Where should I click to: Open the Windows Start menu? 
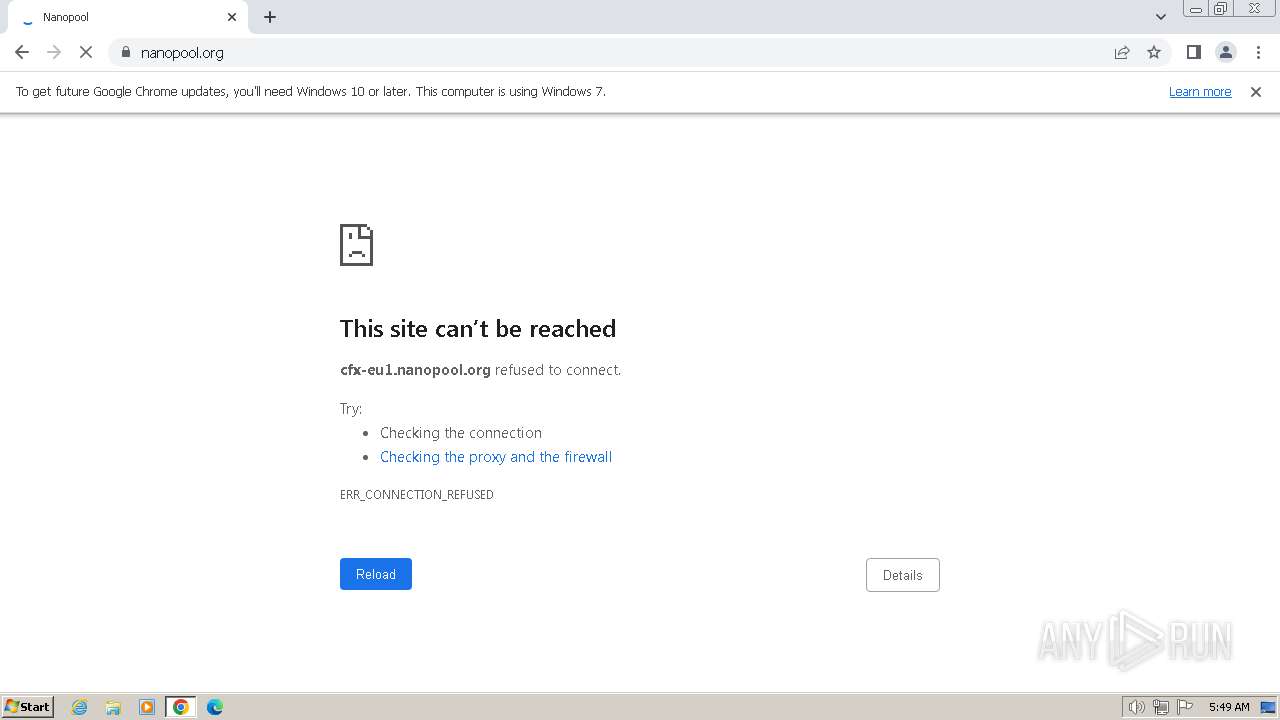tap(28, 706)
